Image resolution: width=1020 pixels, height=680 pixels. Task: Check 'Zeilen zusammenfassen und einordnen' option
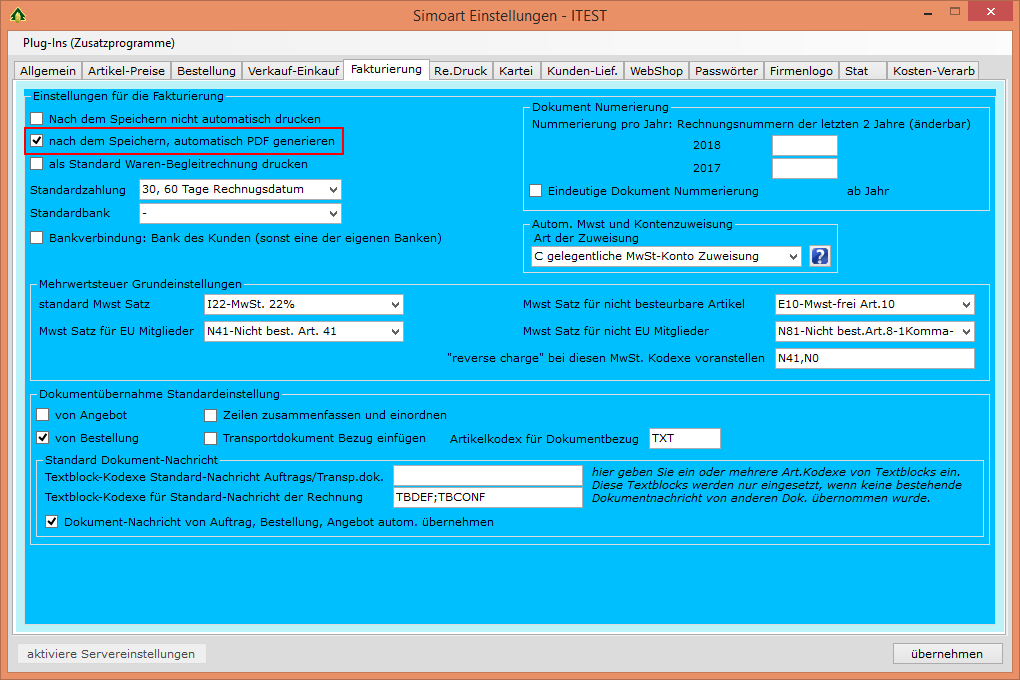pos(211,415)
